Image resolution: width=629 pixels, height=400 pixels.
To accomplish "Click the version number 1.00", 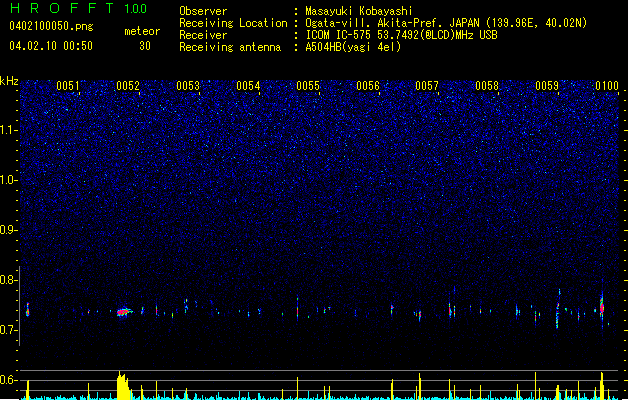I will pyautogui.click(x=135, y=9).
